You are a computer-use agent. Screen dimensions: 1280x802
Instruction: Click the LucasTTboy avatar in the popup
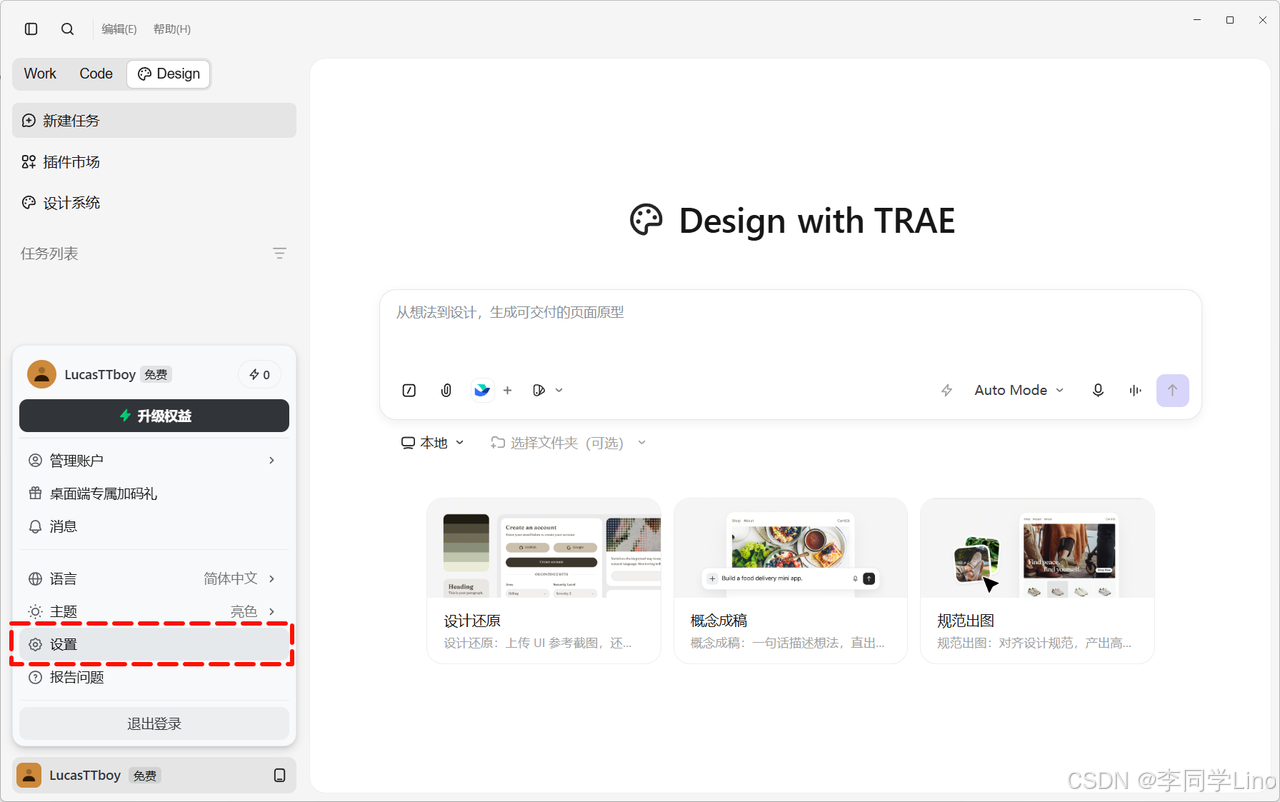click(x=41, y=374)
